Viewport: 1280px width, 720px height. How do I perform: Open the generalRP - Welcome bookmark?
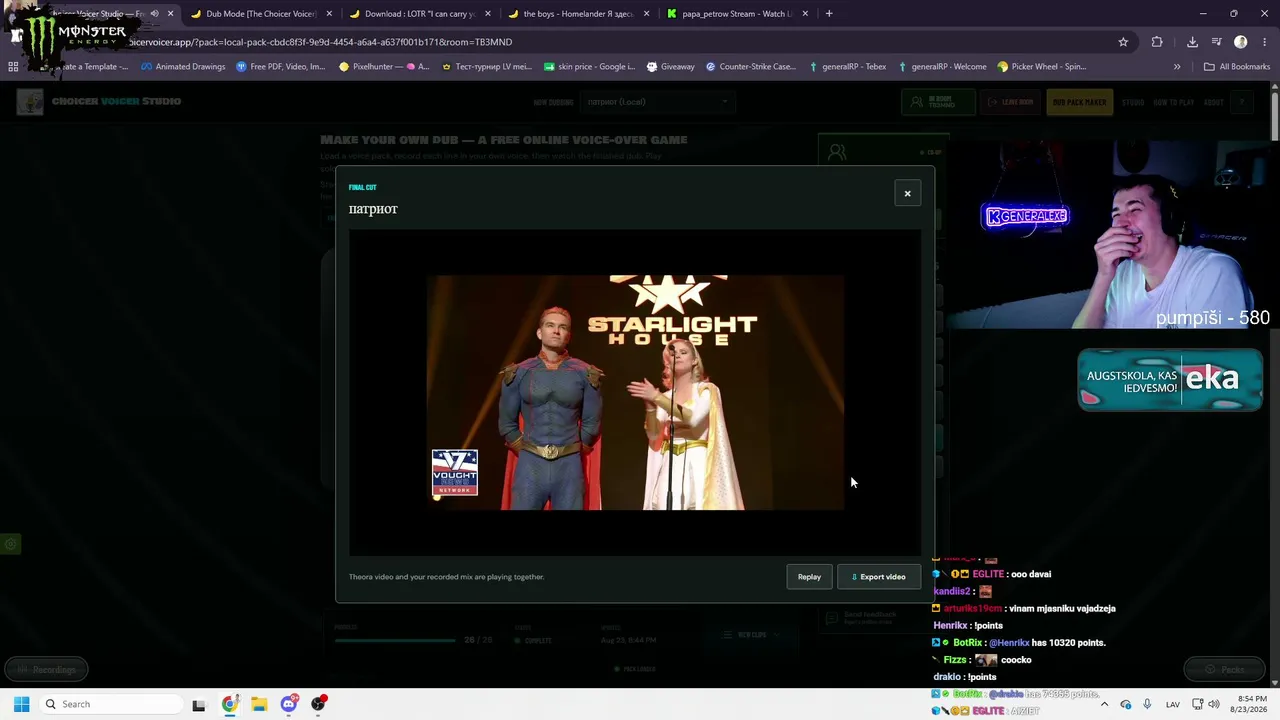pyautogui.click(x=942, y=67)
